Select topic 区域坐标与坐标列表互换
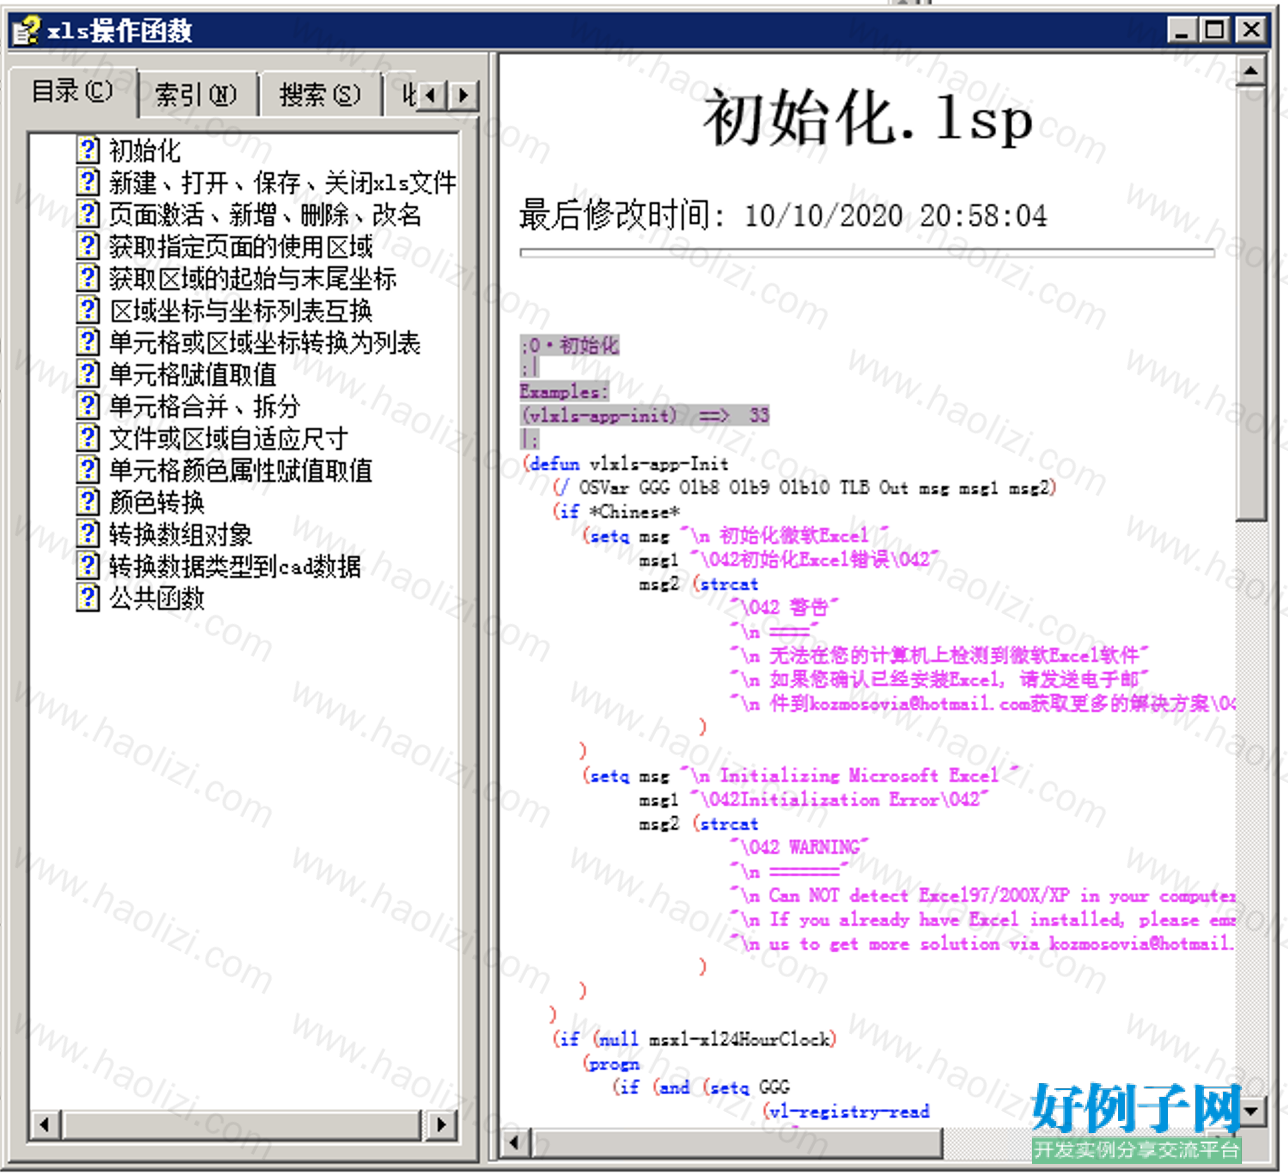Screen dimensions: 1288x1174 click(x=241, y=311)
